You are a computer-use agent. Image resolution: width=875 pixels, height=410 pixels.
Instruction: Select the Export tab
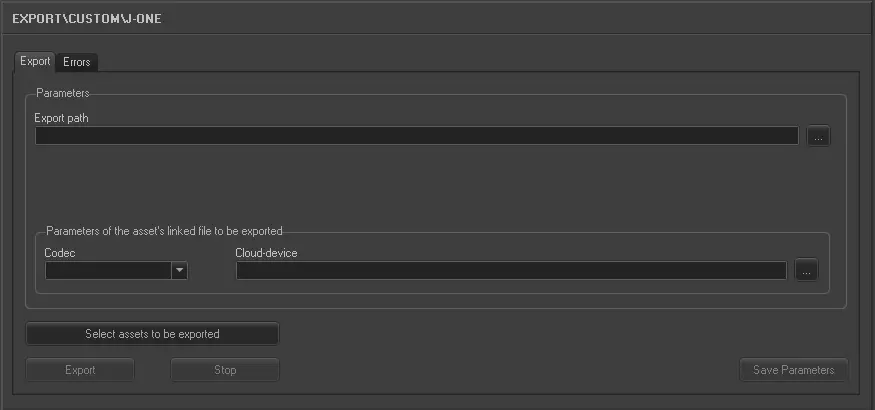[35, 61]
